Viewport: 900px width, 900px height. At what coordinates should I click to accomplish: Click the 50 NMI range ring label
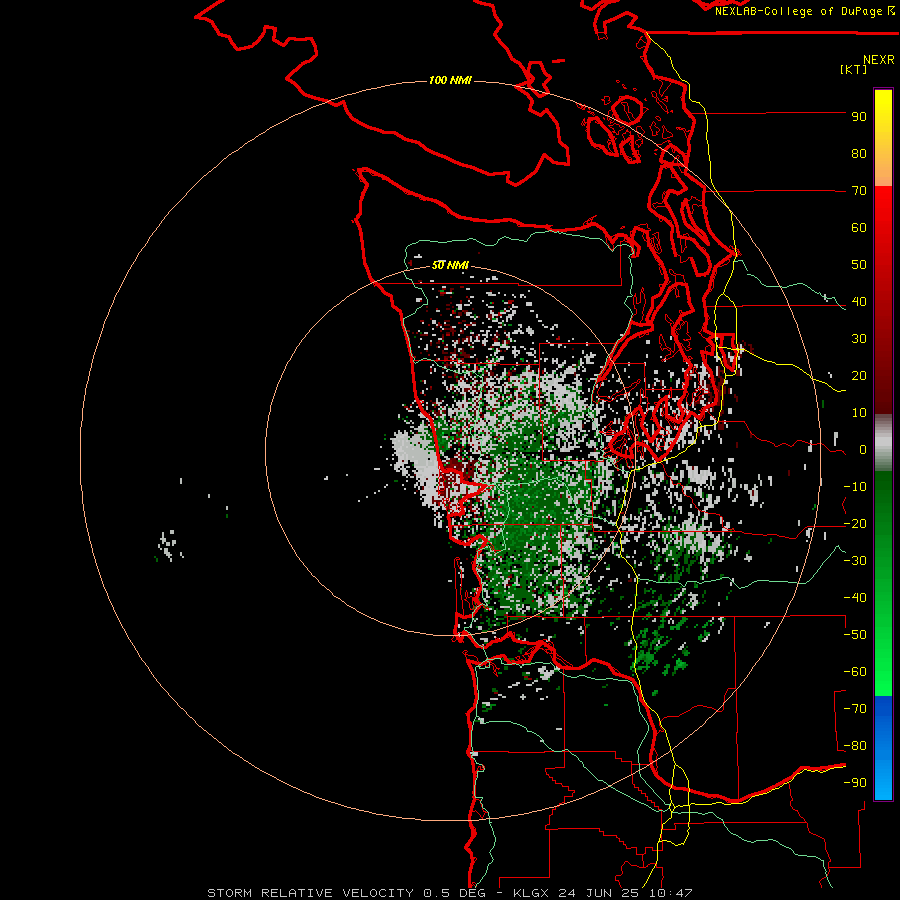[450, 265]
